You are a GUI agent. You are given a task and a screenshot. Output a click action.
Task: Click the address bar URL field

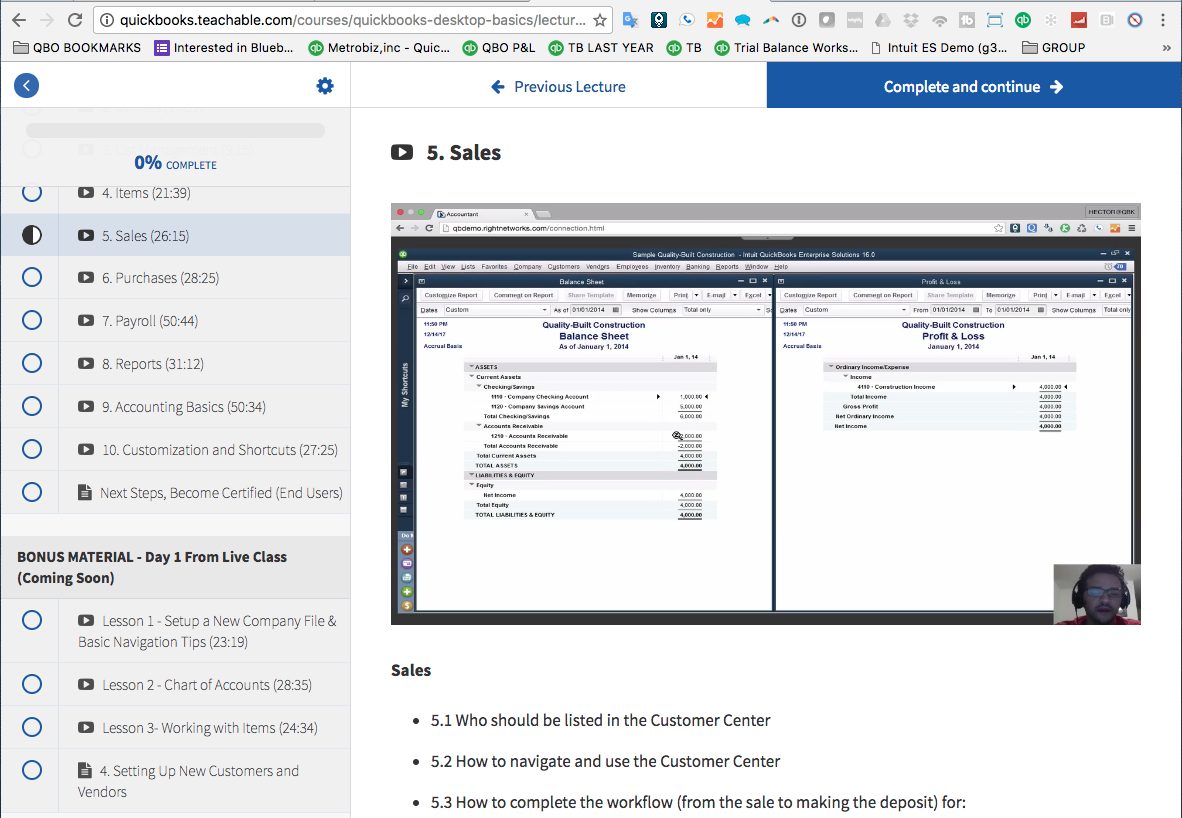point(353,20)
